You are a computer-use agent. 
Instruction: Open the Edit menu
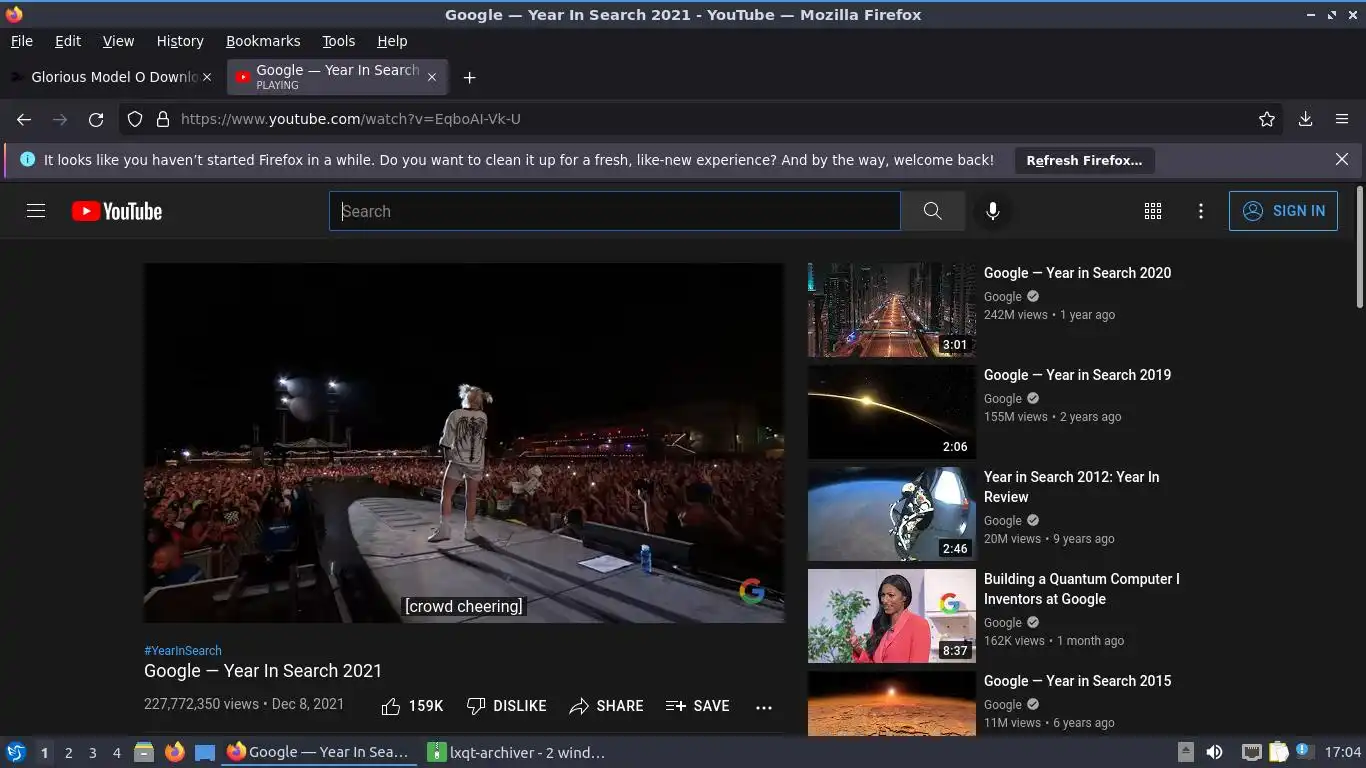click(68, 41)
